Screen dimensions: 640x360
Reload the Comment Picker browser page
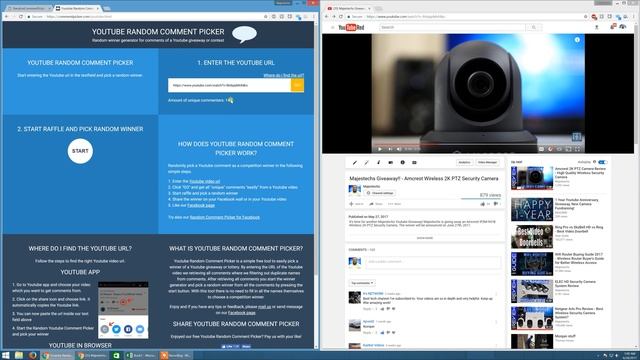20,17
